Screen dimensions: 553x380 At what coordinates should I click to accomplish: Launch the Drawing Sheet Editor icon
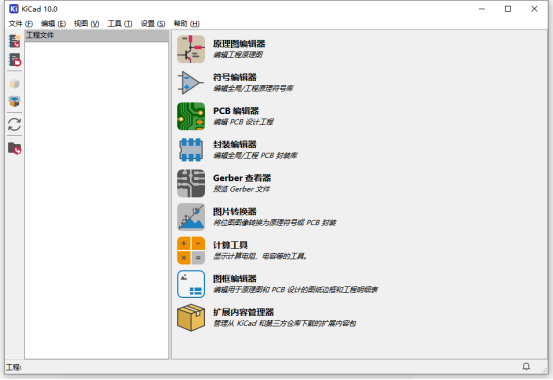tap(191, 284)
